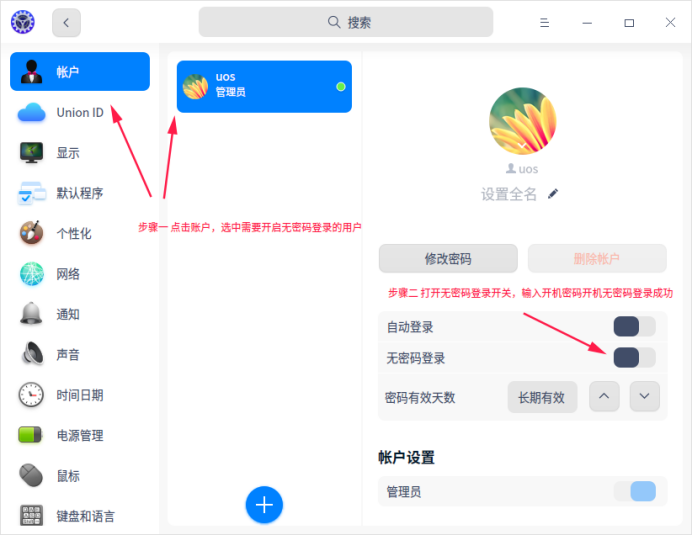Increase password validity days with up arrow

coord(604,396)
